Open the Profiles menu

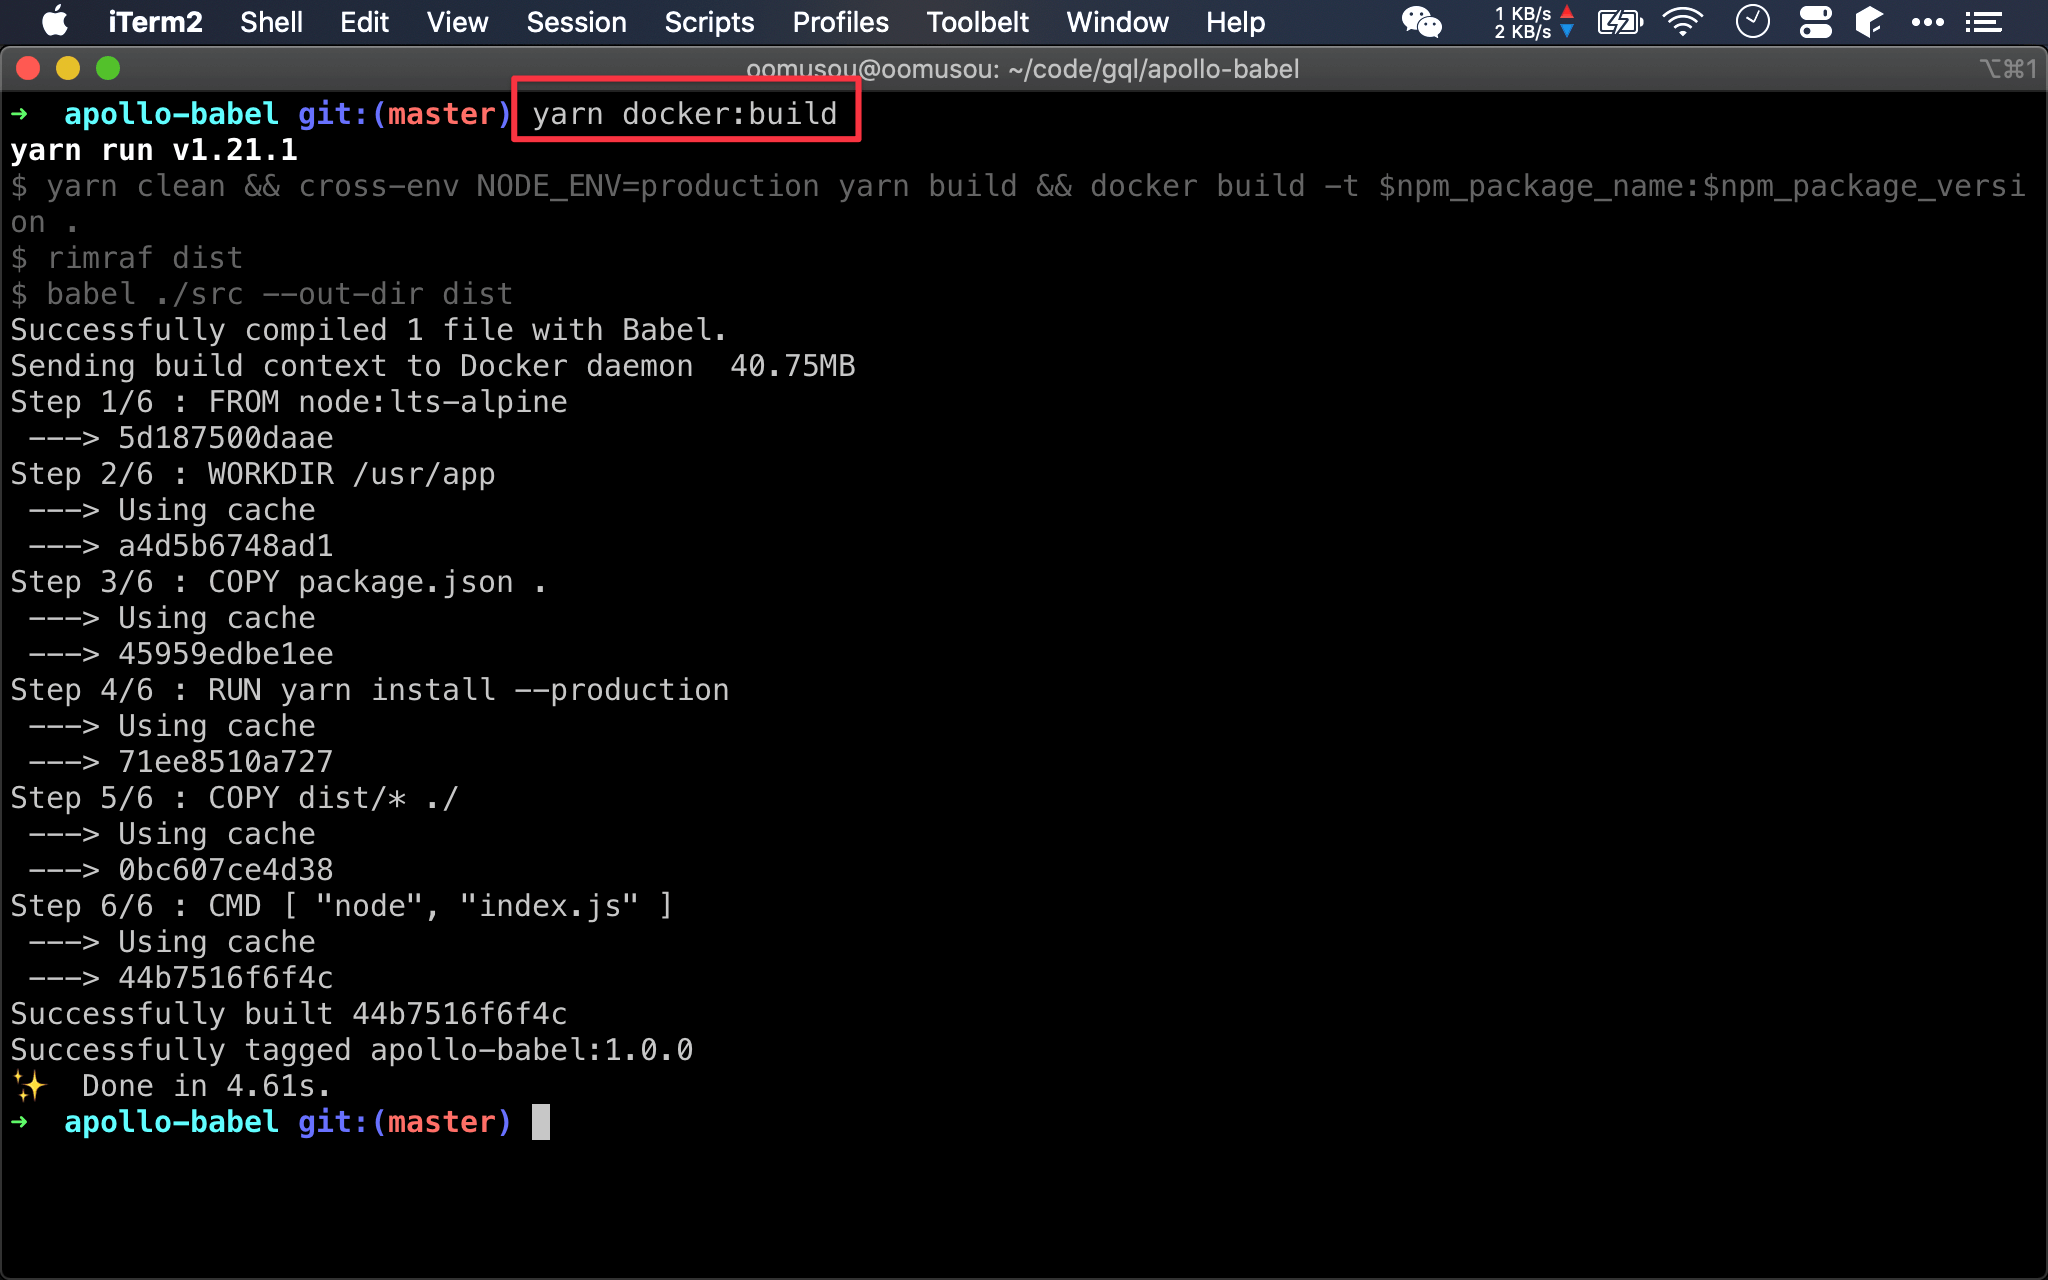tap(840, 22)
